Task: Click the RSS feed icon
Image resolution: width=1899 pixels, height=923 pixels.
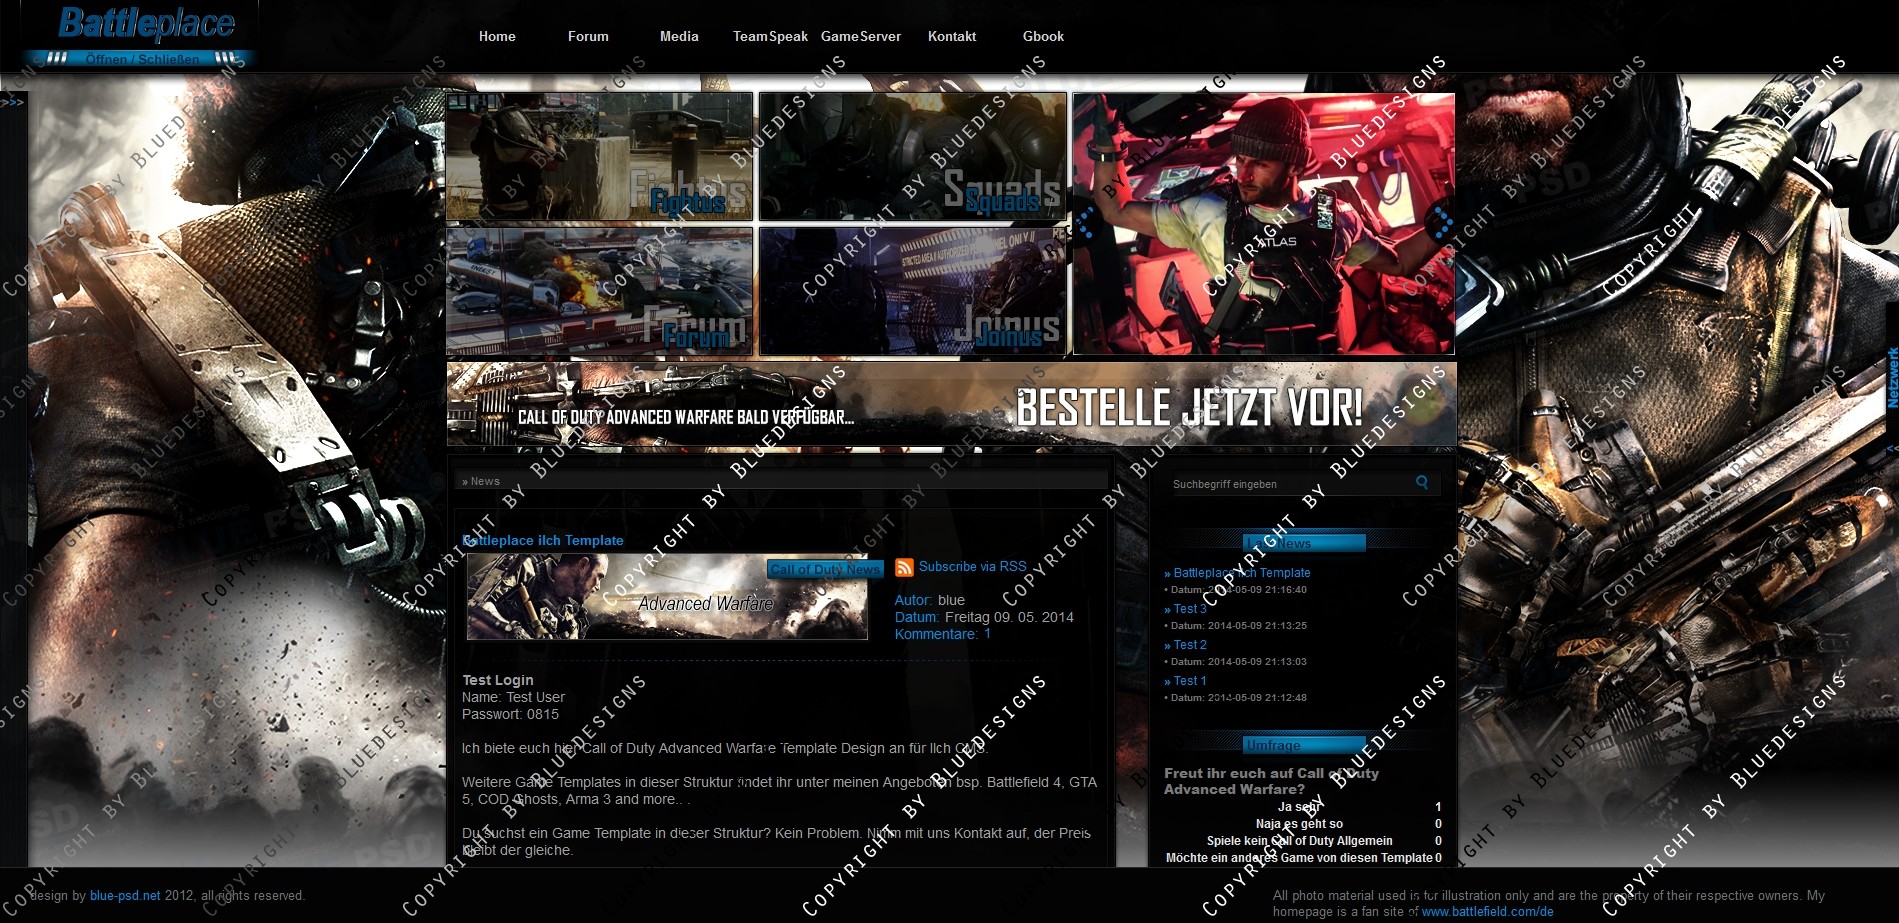Action: point(904,567)
